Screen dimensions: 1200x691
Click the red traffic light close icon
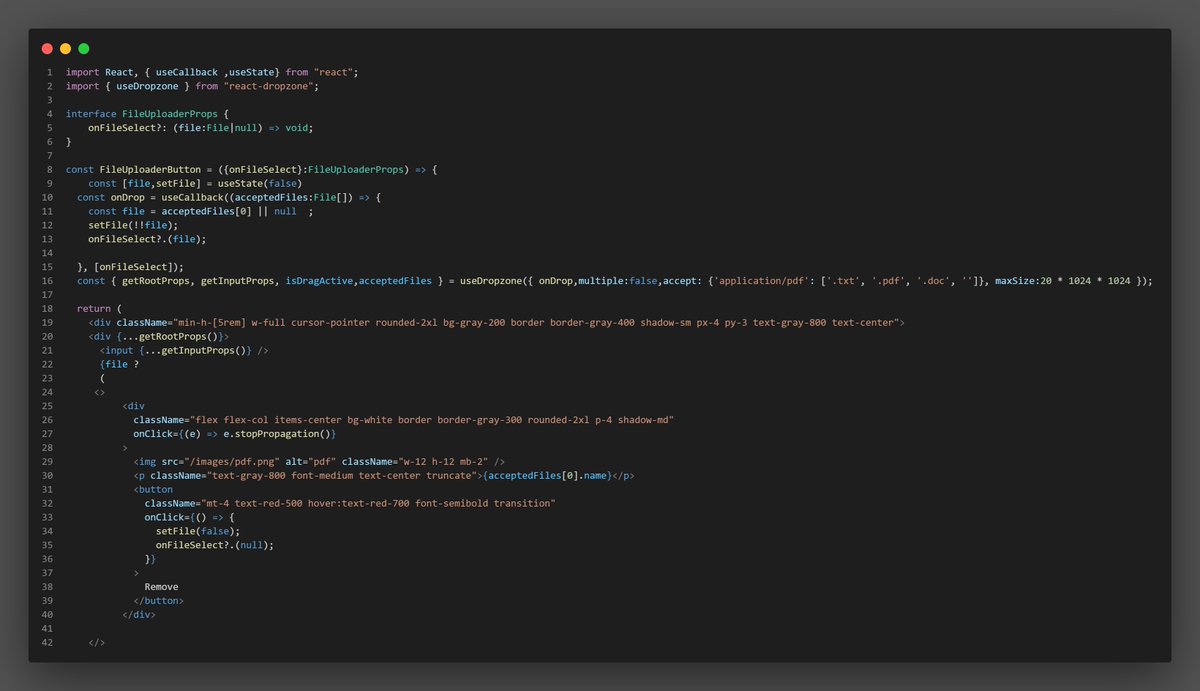point(46,48)
